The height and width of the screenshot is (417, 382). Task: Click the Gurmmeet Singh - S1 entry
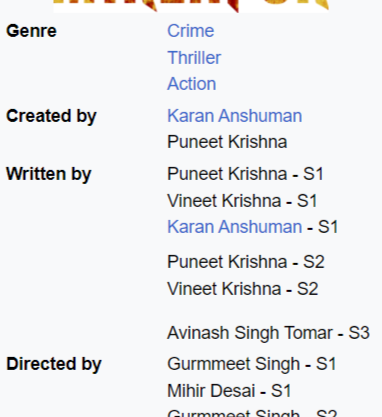pyautogui.click(x=252, y=364)
